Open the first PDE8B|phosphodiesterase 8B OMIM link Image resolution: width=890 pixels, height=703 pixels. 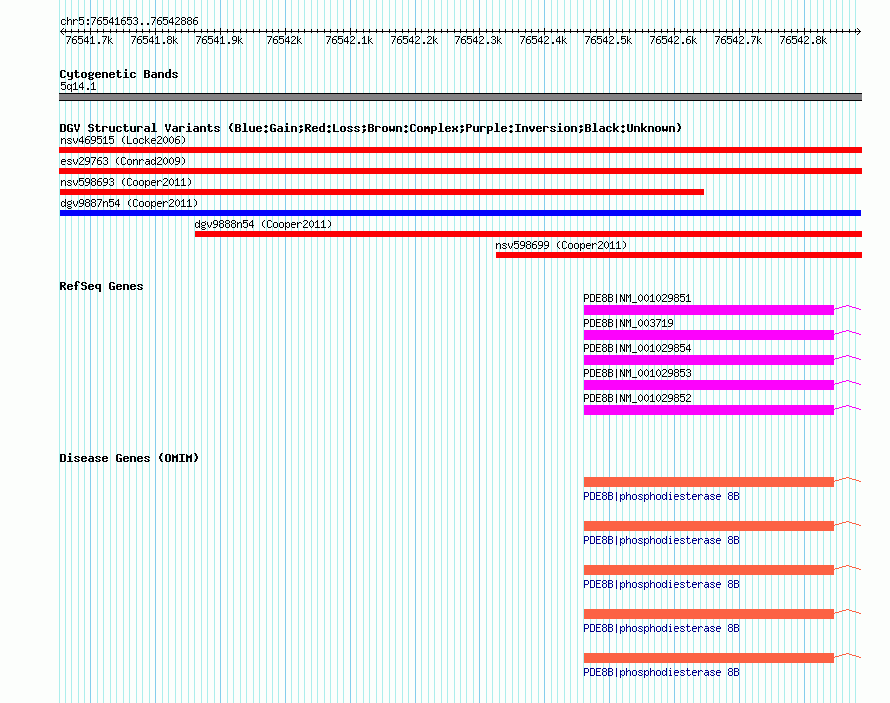click(661, 496)
